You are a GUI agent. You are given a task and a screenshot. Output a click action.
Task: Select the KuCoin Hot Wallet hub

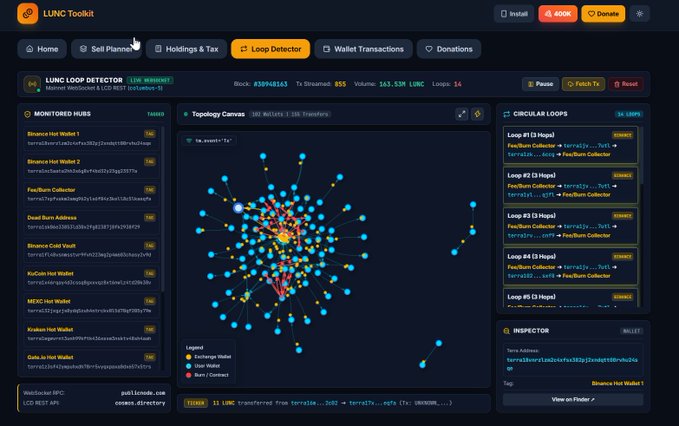click(x=91, y=278)
